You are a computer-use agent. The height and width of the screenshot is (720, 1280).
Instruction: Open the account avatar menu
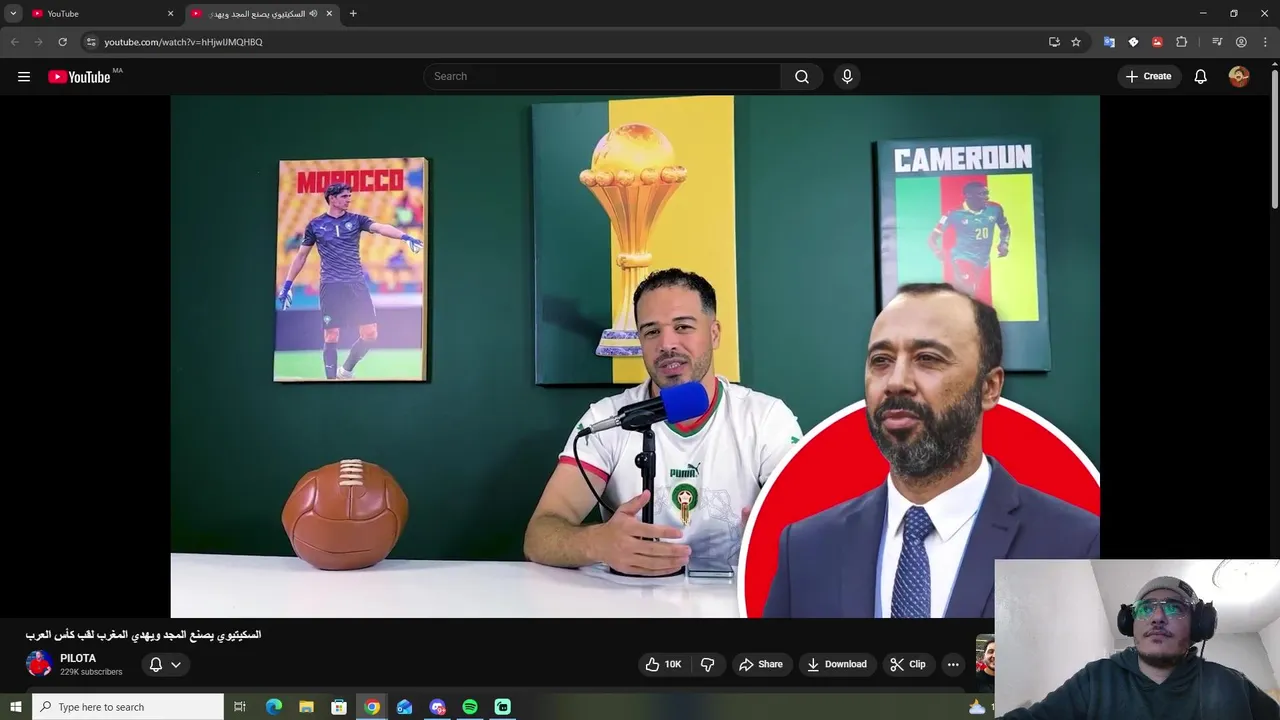[1239, 77]
